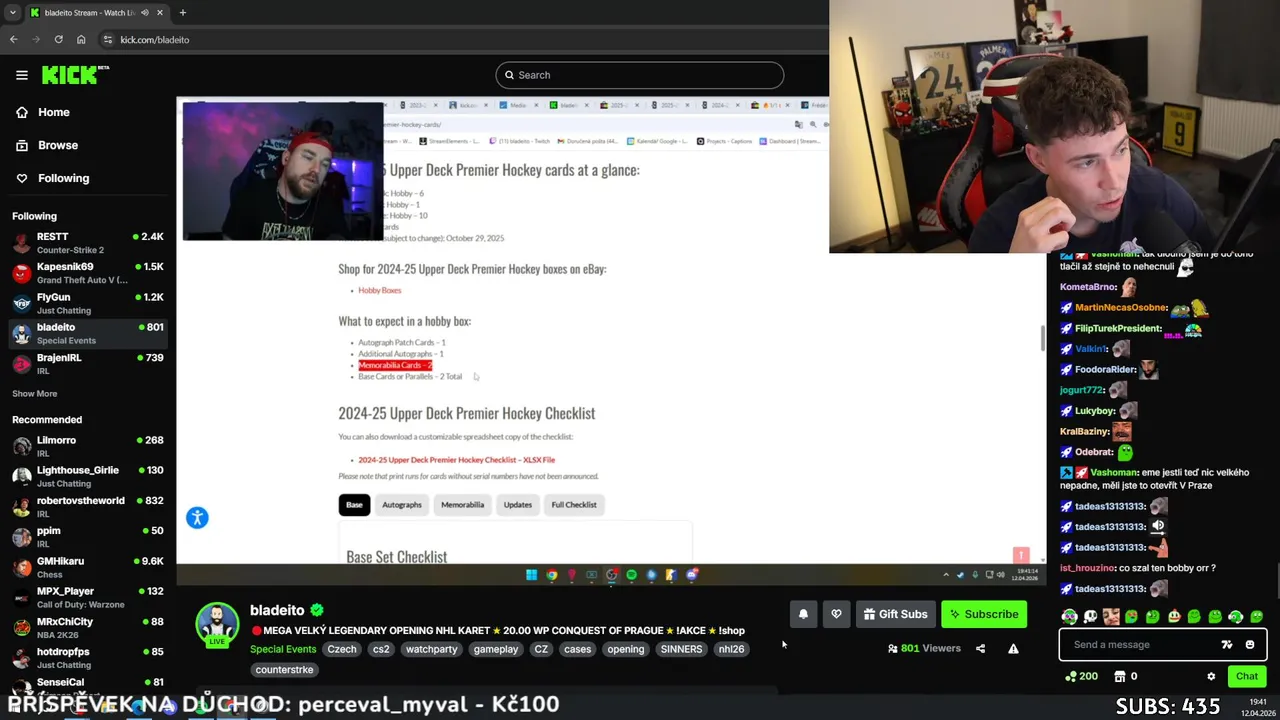Click the Checklist XLSX File link
Screen dimensions: 1280x720
456,460
